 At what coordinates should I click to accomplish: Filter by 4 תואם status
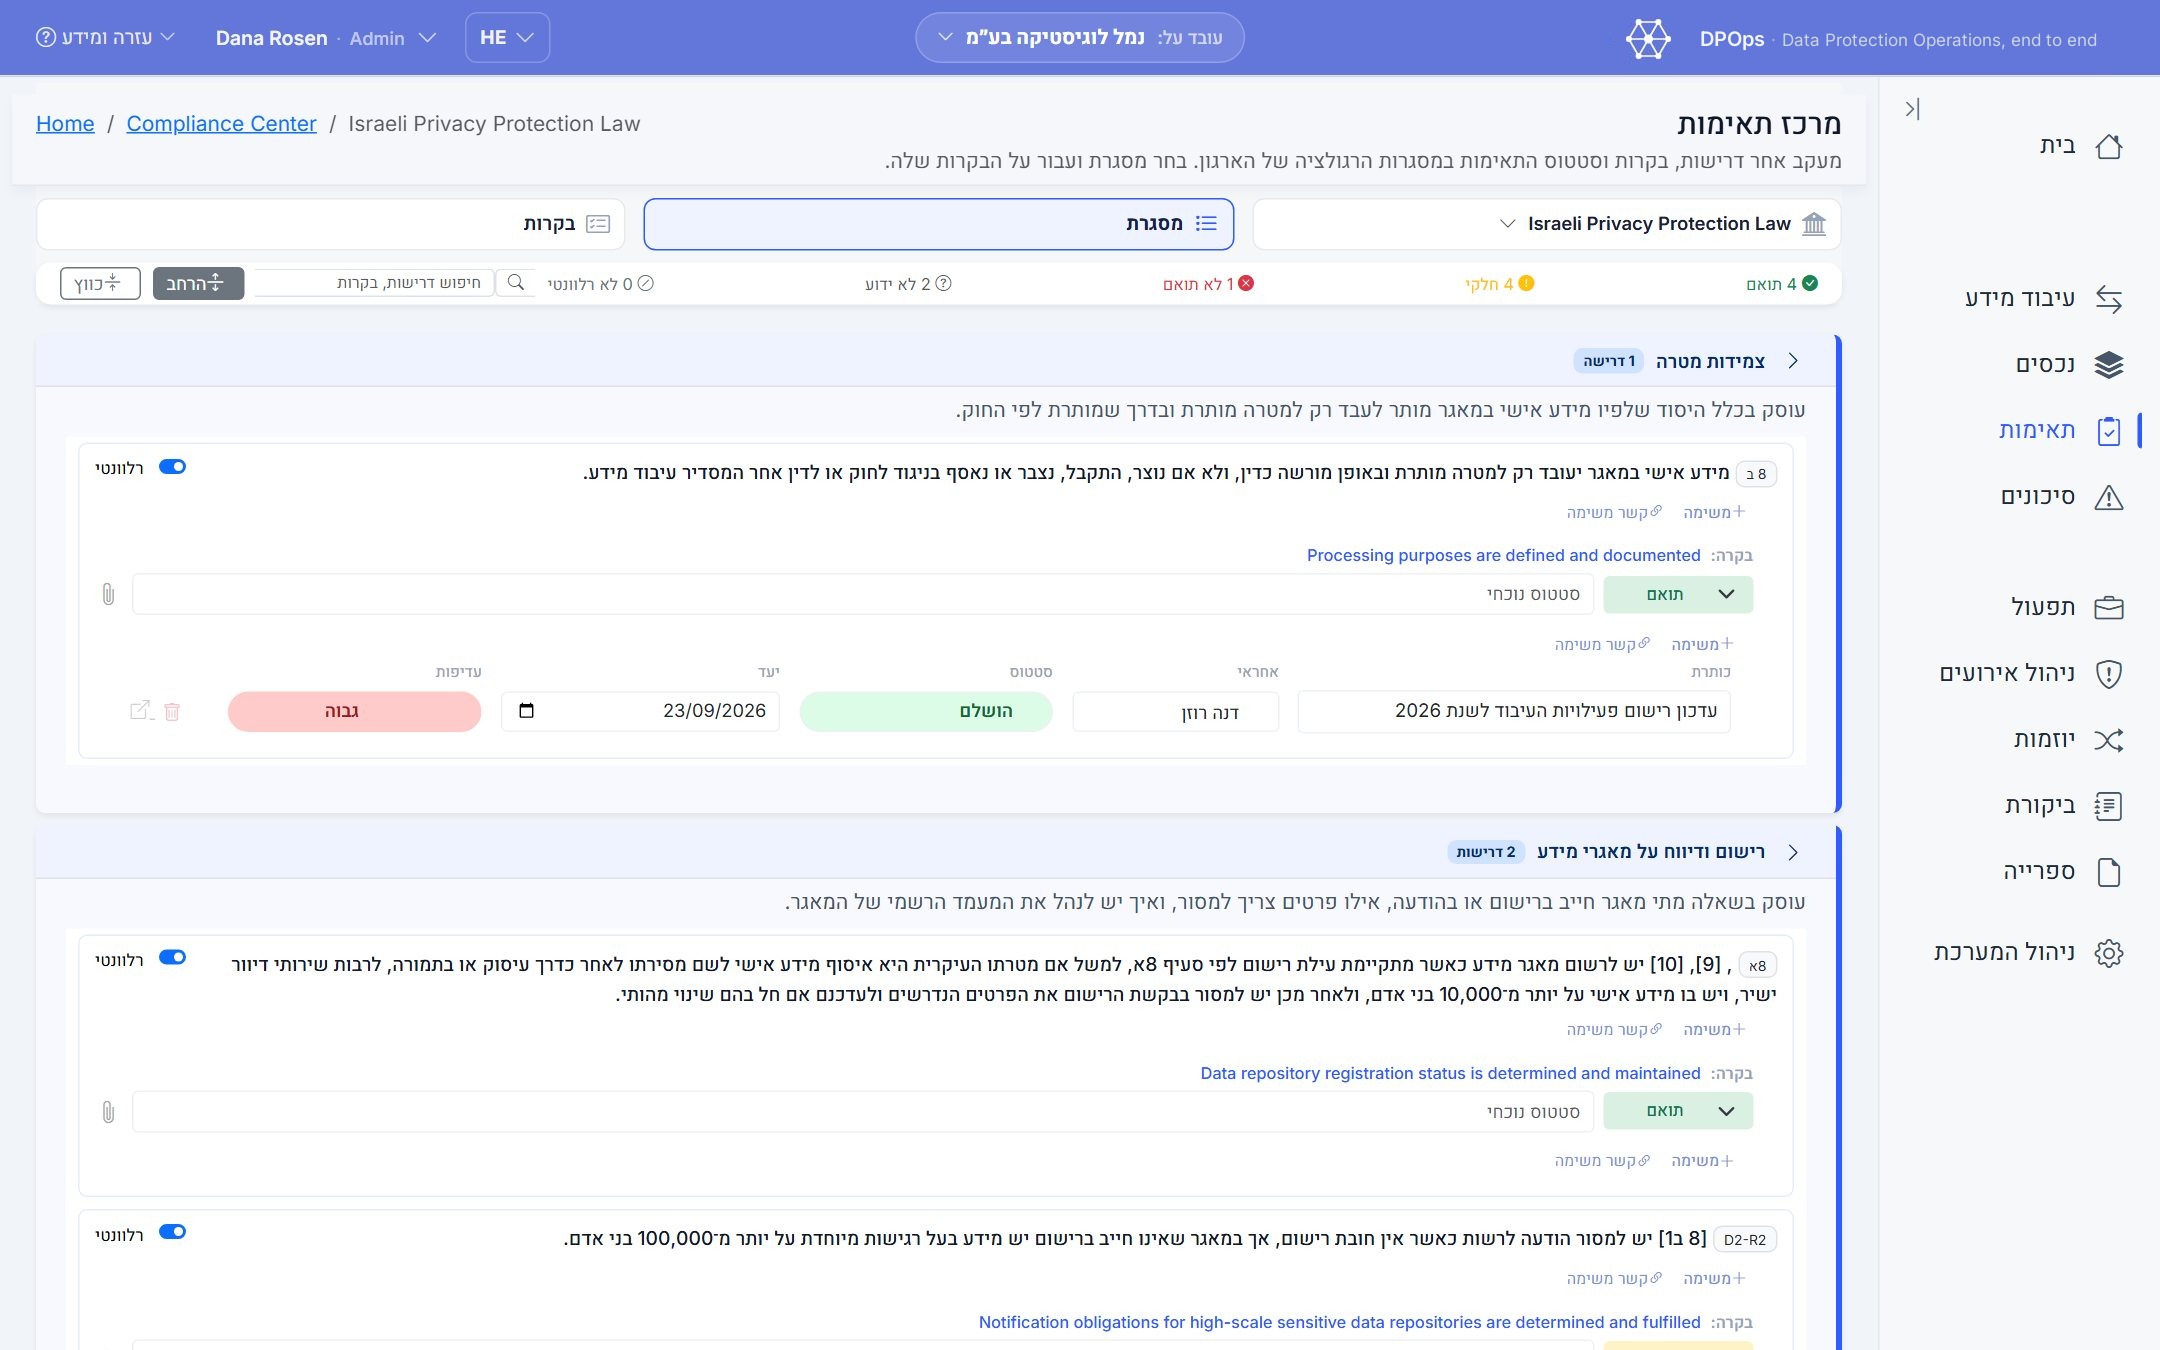click(x=1781, y=284)
